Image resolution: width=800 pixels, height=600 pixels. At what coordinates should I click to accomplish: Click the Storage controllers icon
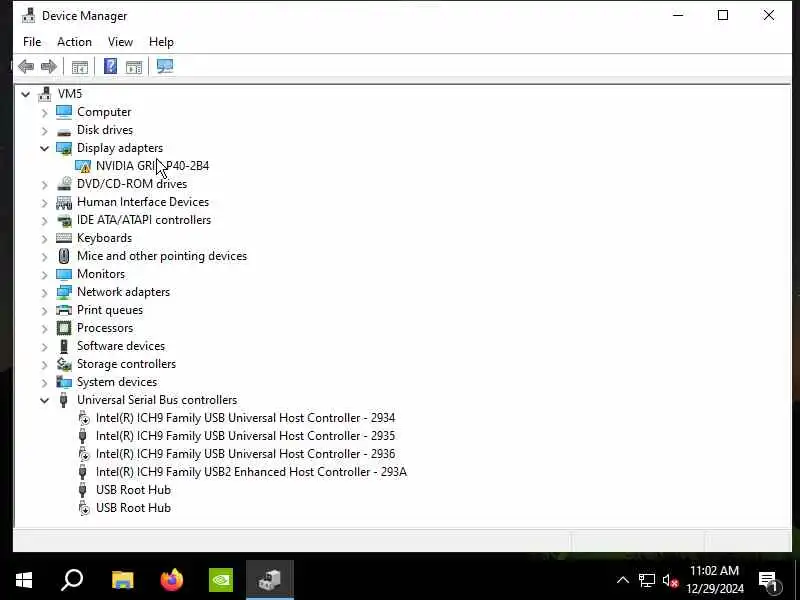point(64,364)
